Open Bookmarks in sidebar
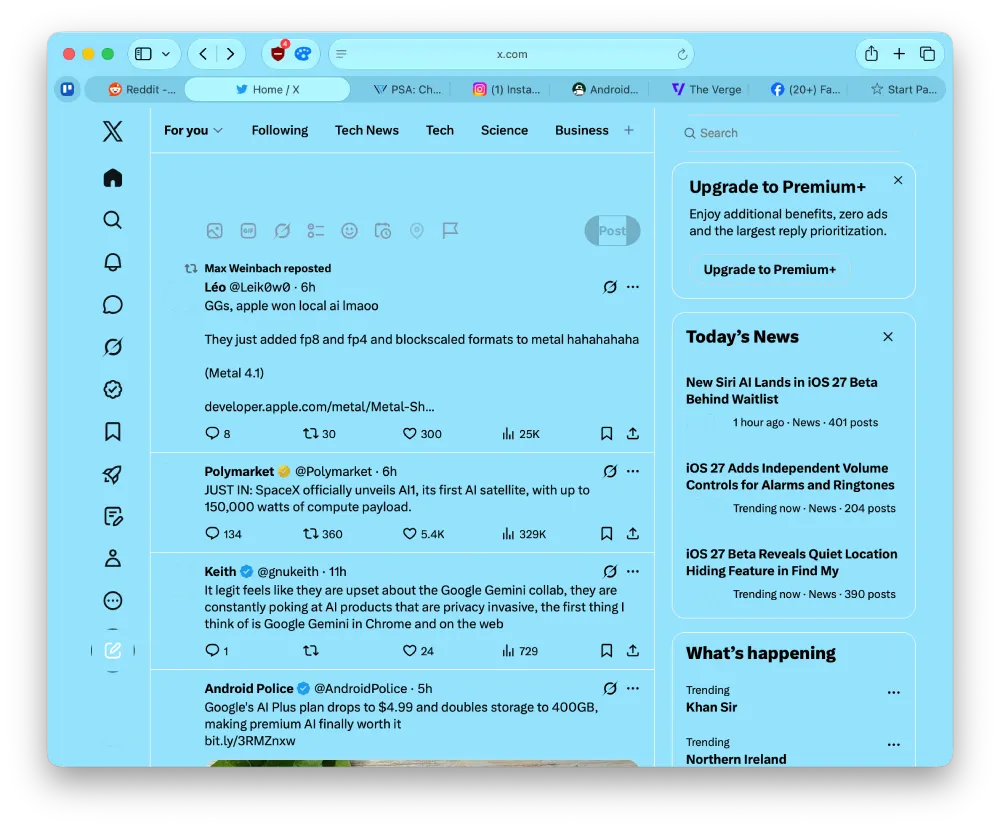Screen dimensions: 1000x829 (113, 432)
